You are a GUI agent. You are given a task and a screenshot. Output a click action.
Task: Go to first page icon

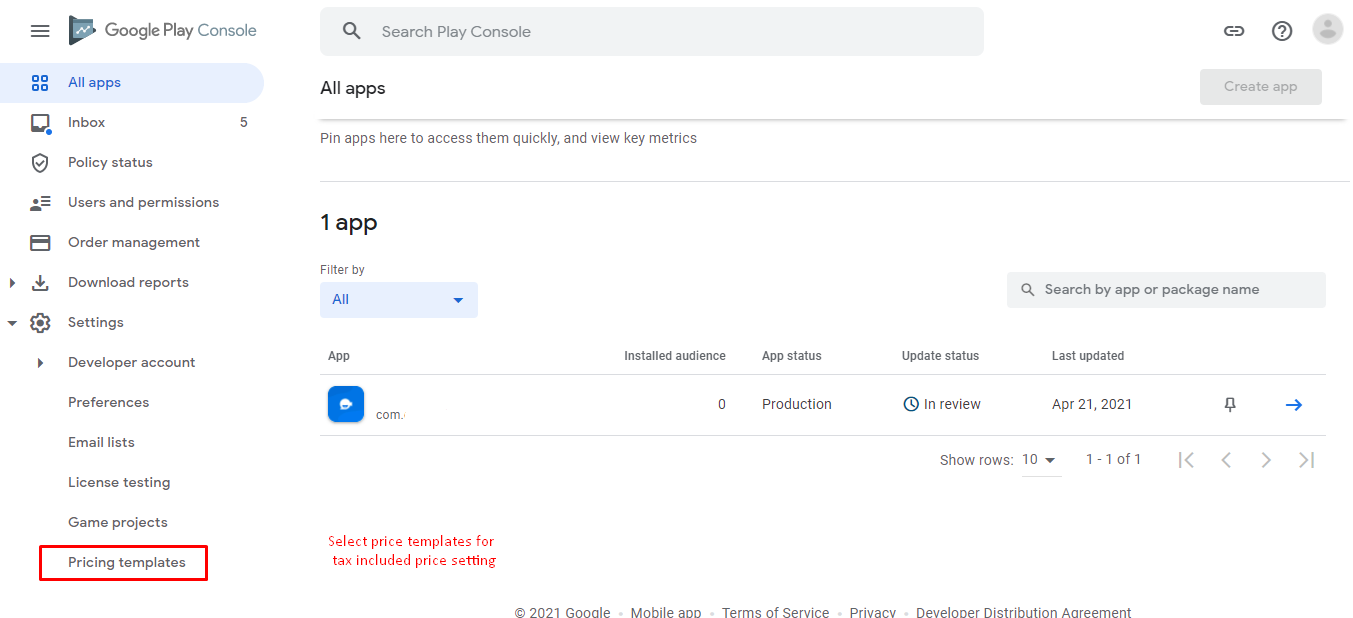1186,460
